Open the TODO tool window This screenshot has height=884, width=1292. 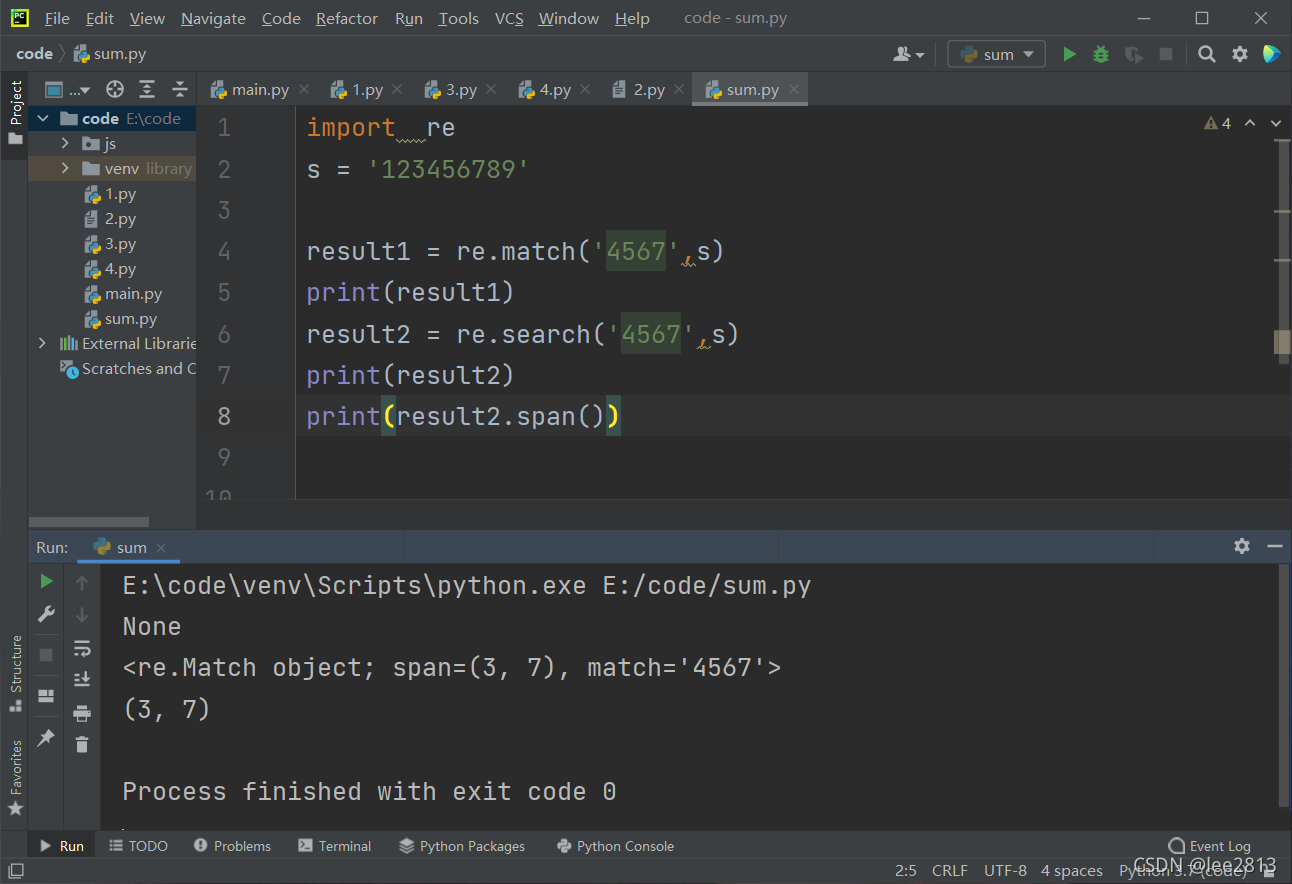point(138,846)
